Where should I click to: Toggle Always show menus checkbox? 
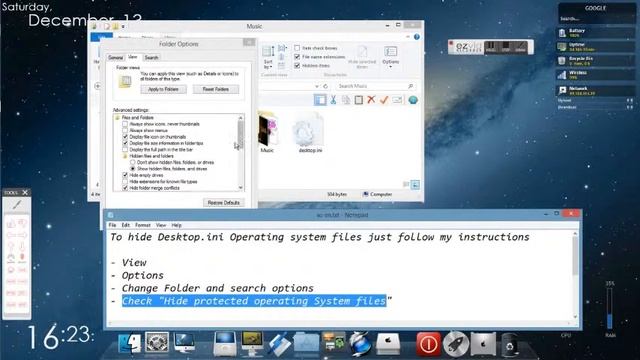coord(125,130)
